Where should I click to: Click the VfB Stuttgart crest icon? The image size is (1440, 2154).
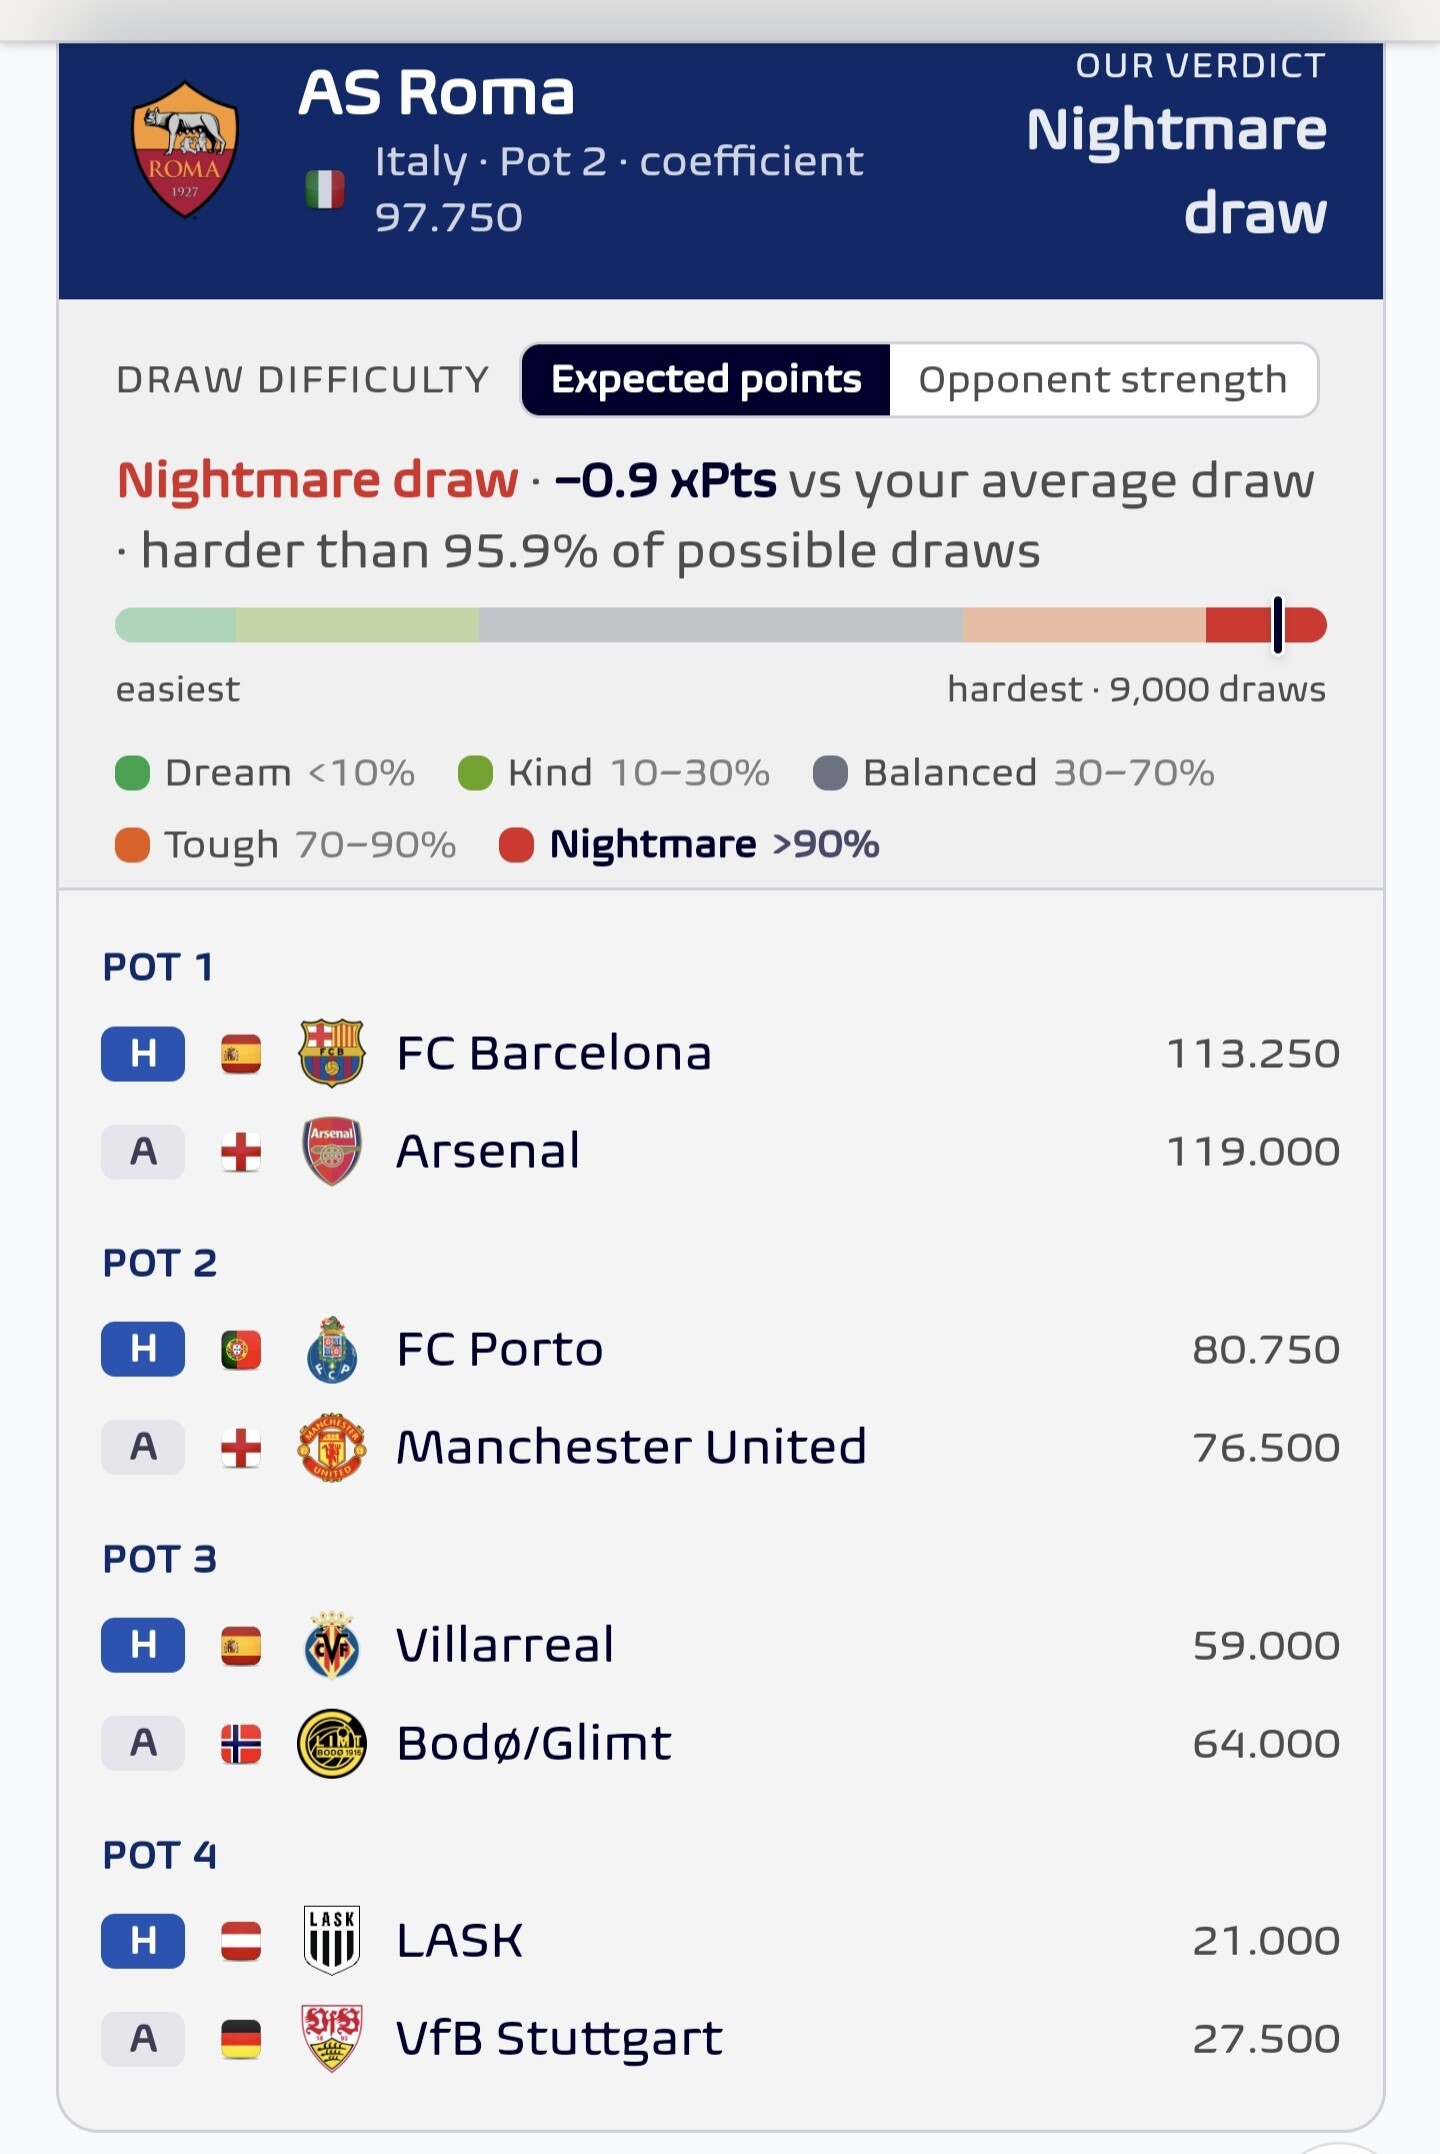tap(331, 2038)
